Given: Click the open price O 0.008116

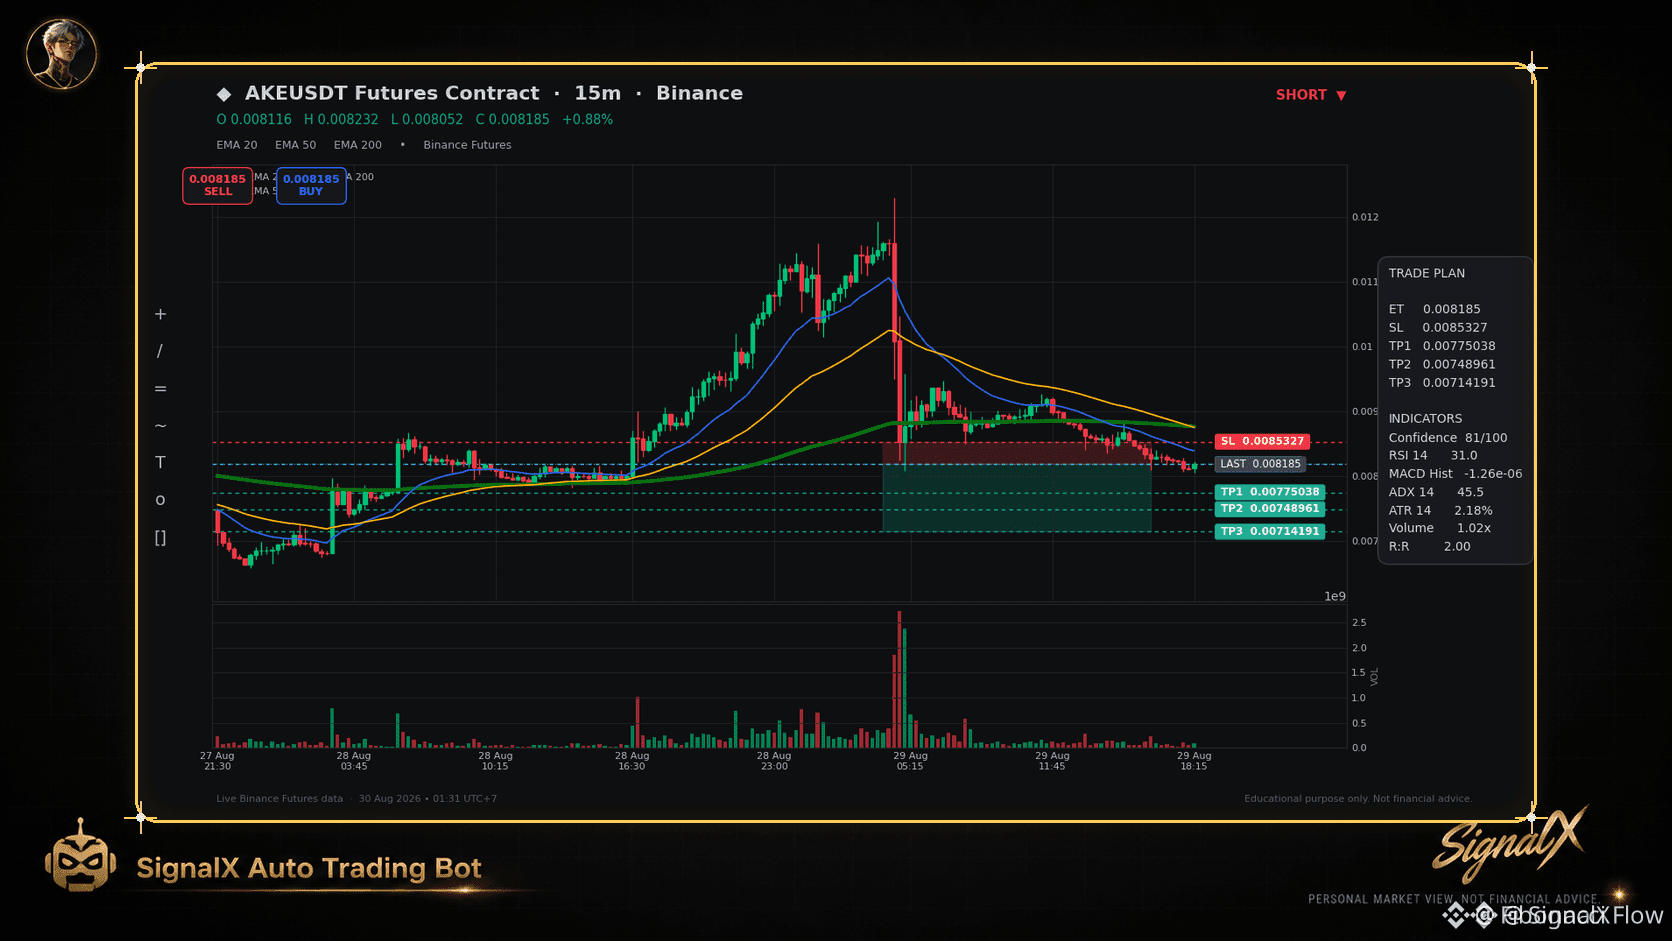Looking at the screenshot, I should pos(254,119).
